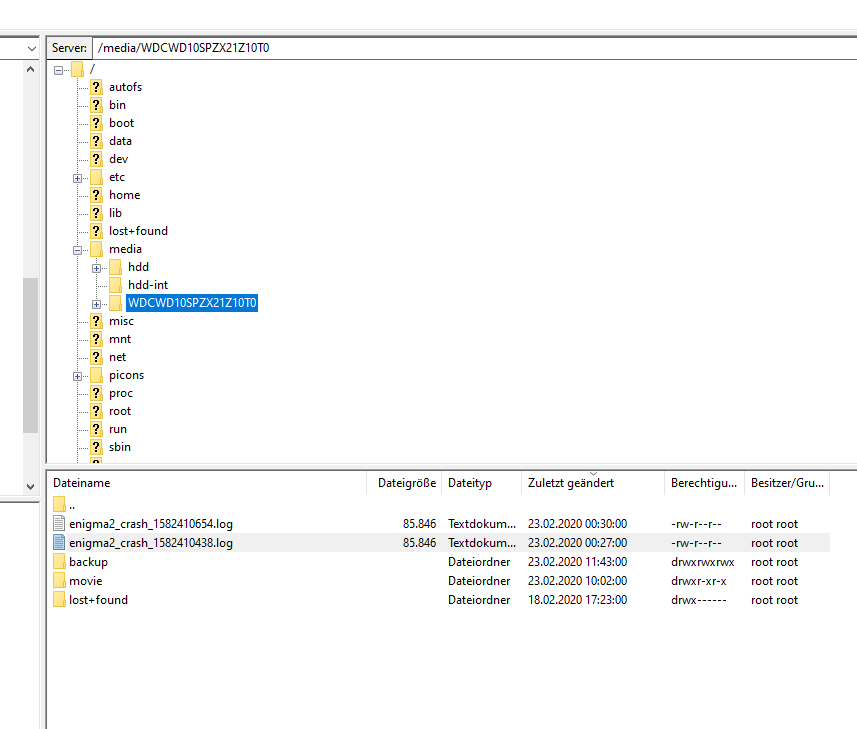The image size is (857, 729).
Task: Click the text file icon of enigma2_crash_1582410654.log
Action: (59, 524)
